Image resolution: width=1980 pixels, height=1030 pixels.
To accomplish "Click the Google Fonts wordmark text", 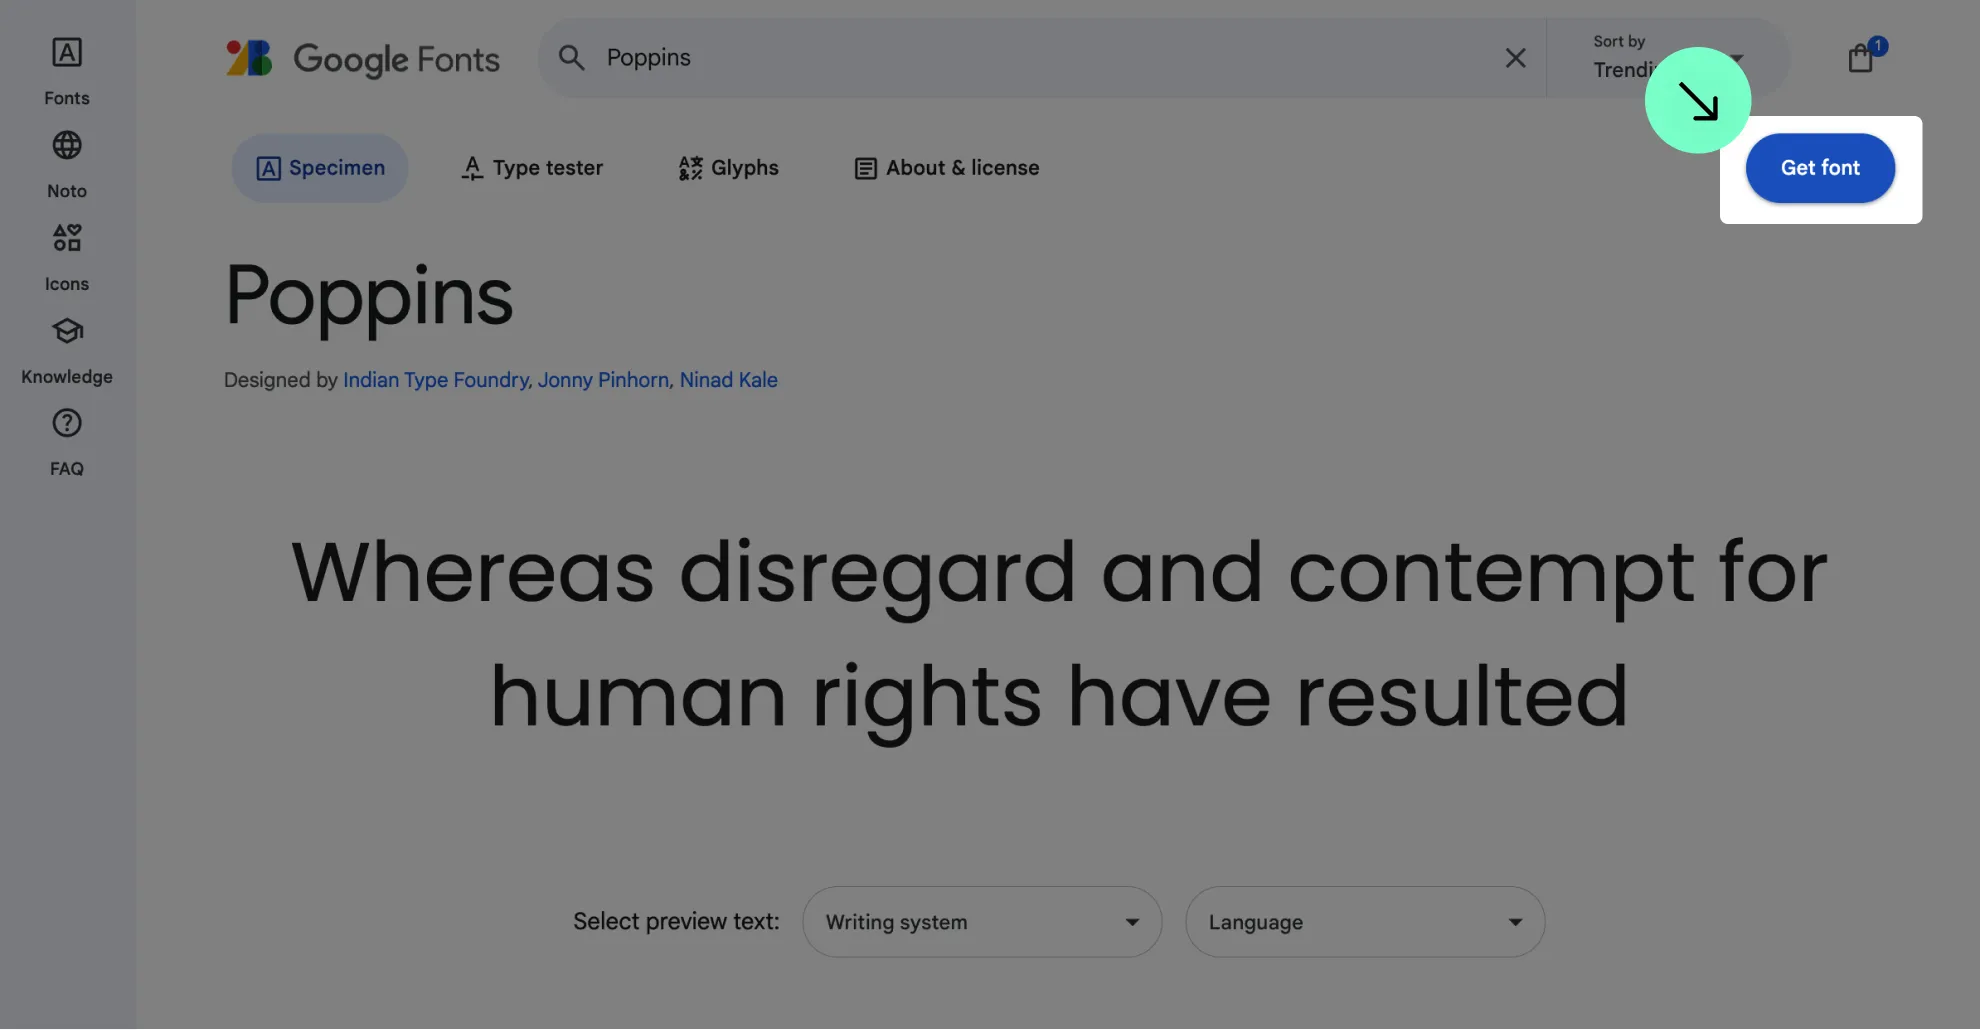I will [397, 59].
